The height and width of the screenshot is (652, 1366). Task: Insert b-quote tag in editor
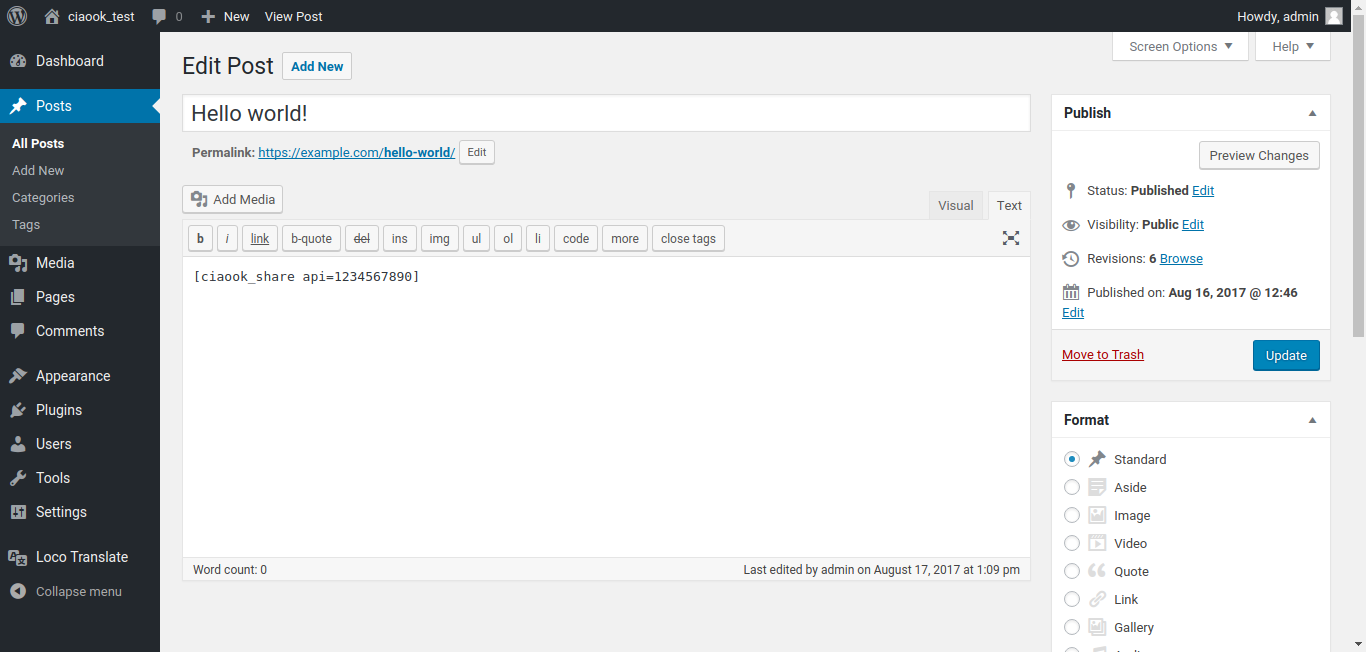311,238
